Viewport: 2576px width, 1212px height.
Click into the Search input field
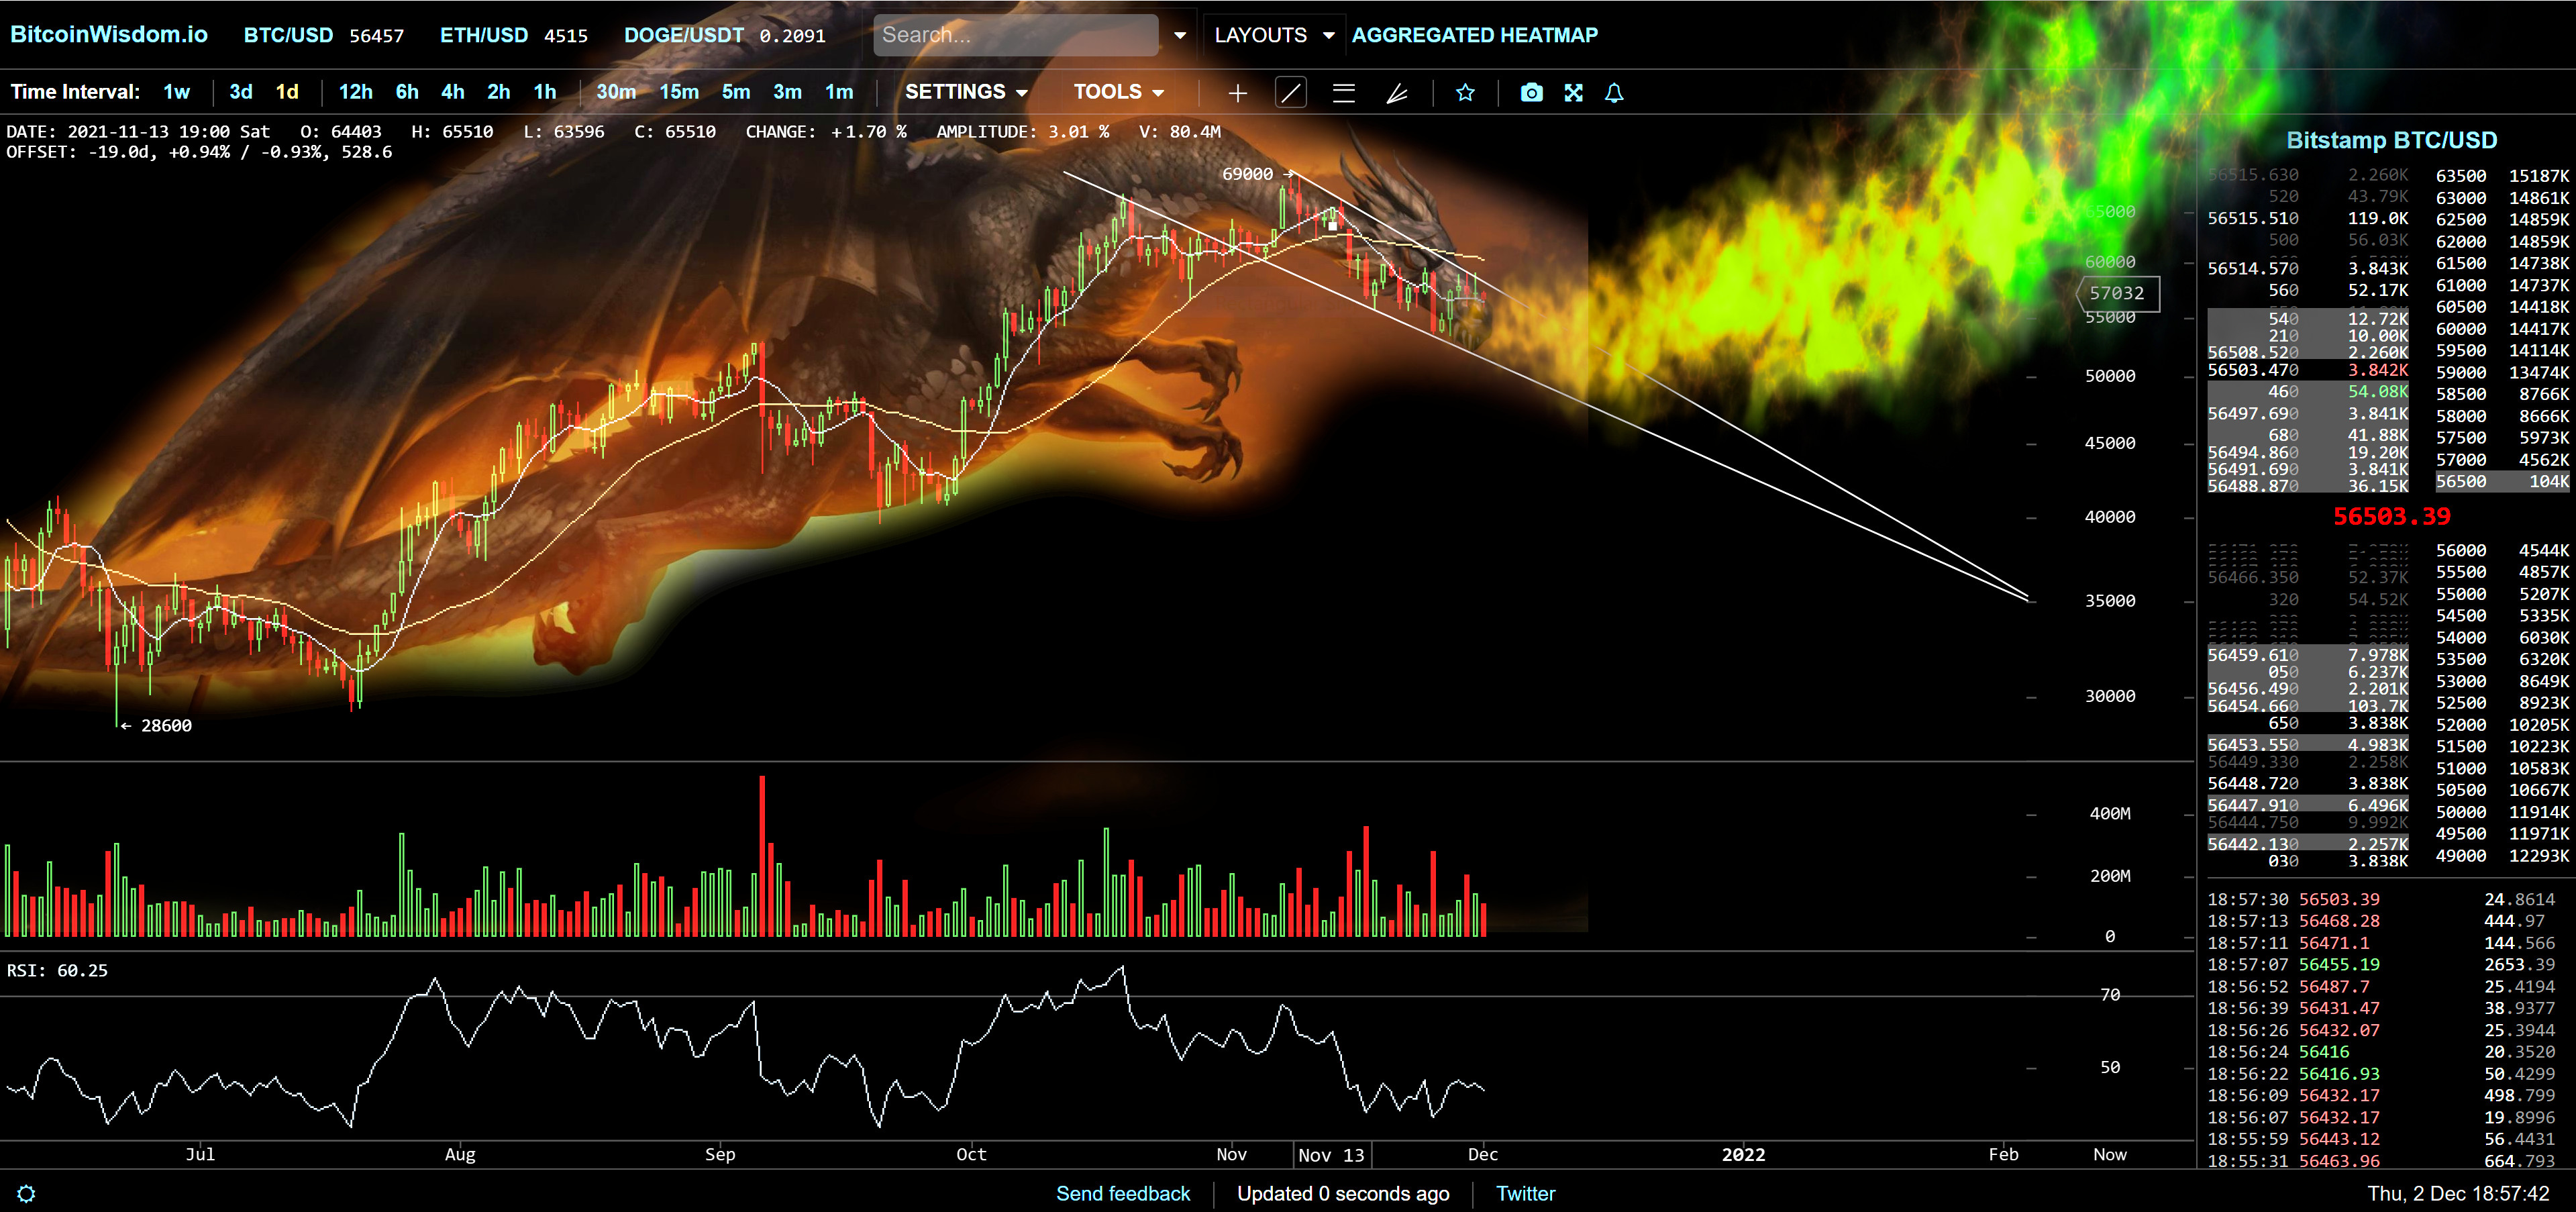click(x=1016, y=35)
